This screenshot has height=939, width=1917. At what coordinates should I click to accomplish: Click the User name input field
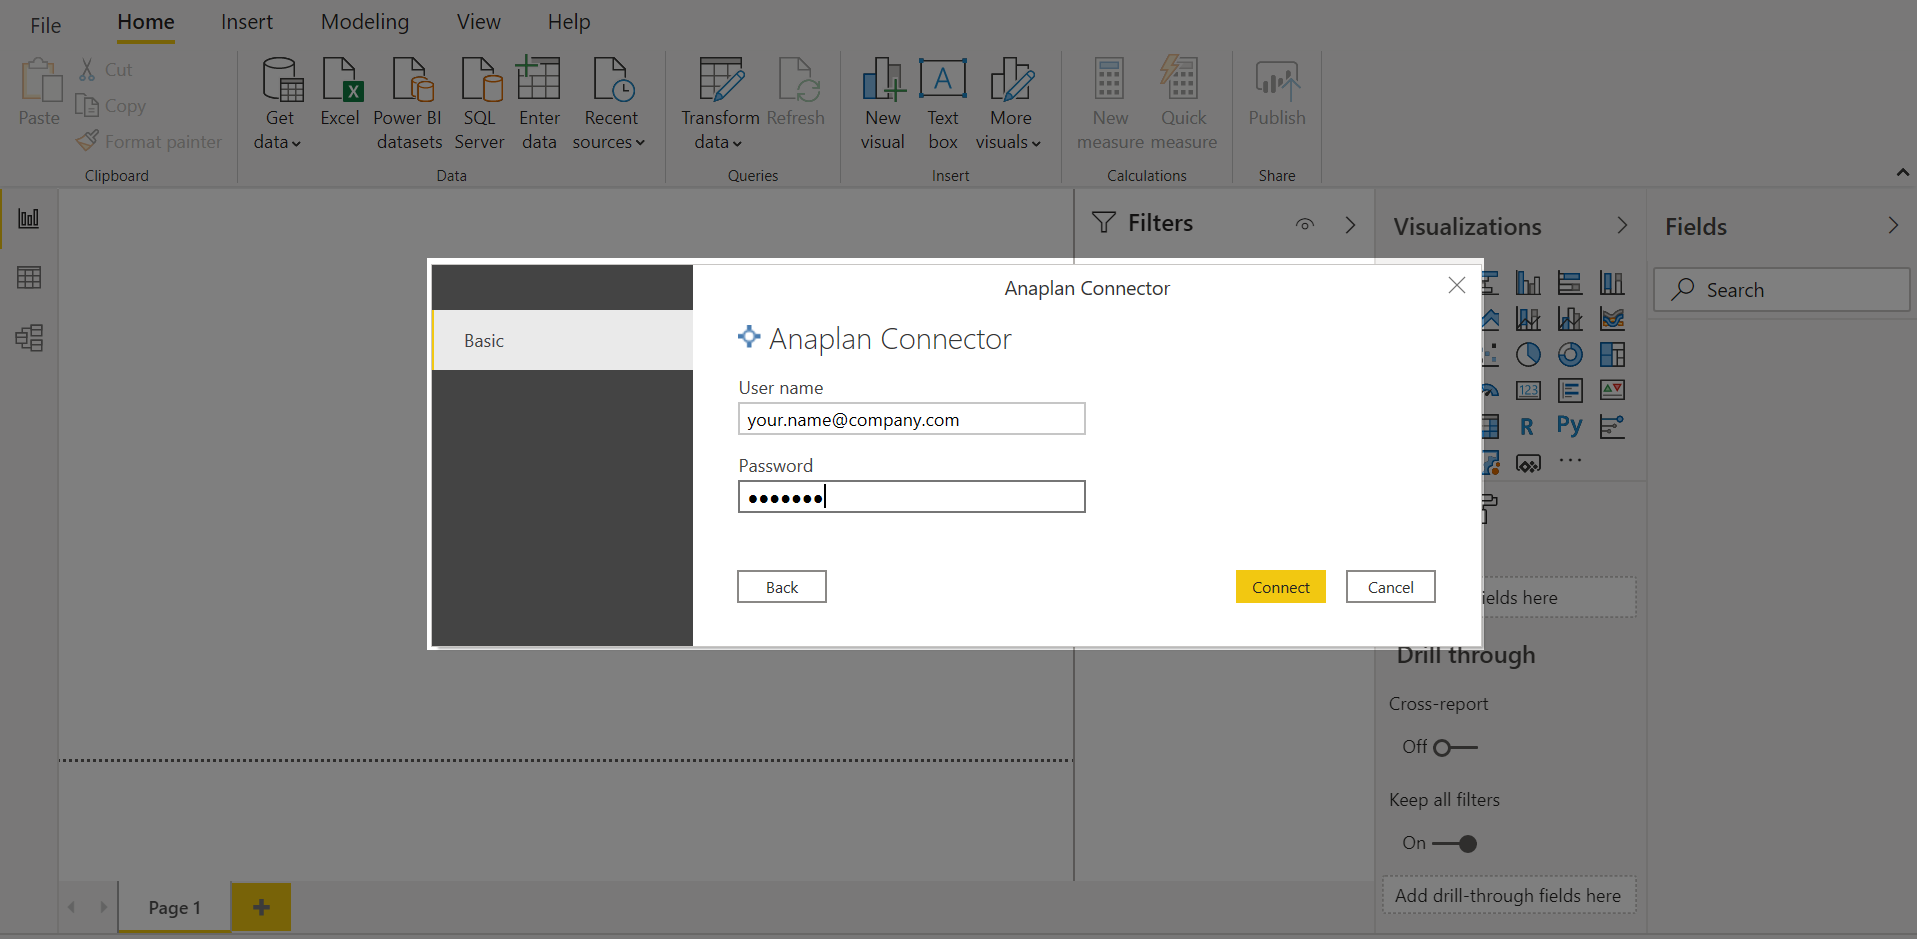[912, 419]
